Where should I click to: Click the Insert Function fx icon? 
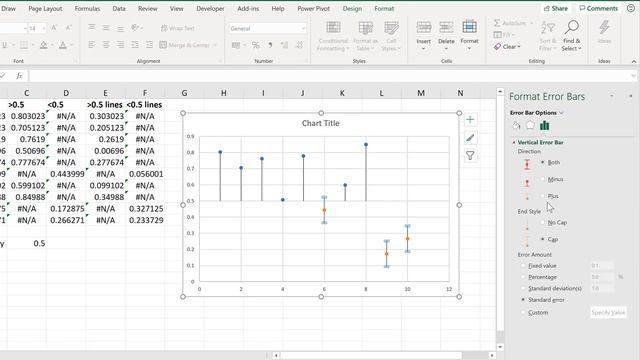click(x=19, y=76)
